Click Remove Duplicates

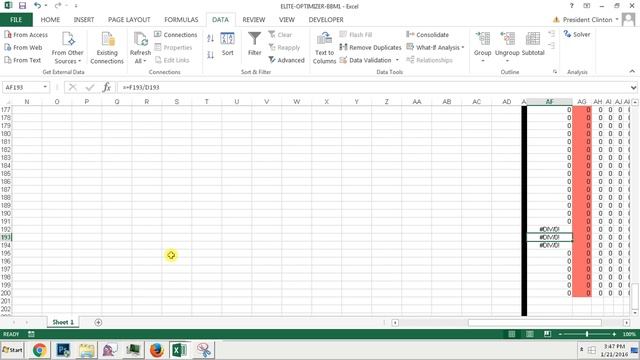coord(371,47)
